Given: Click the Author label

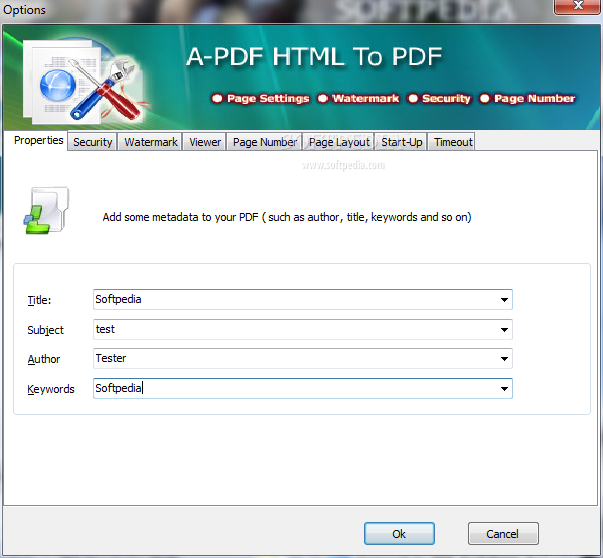Looking at the screenshot, I should pyautogui.click(x=44, y=359).
